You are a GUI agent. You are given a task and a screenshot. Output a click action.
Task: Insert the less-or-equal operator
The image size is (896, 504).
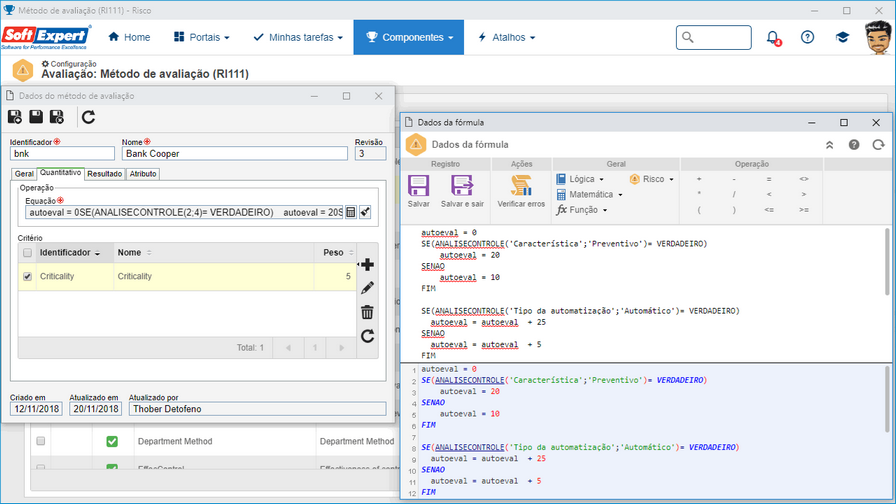coord(769,210)
